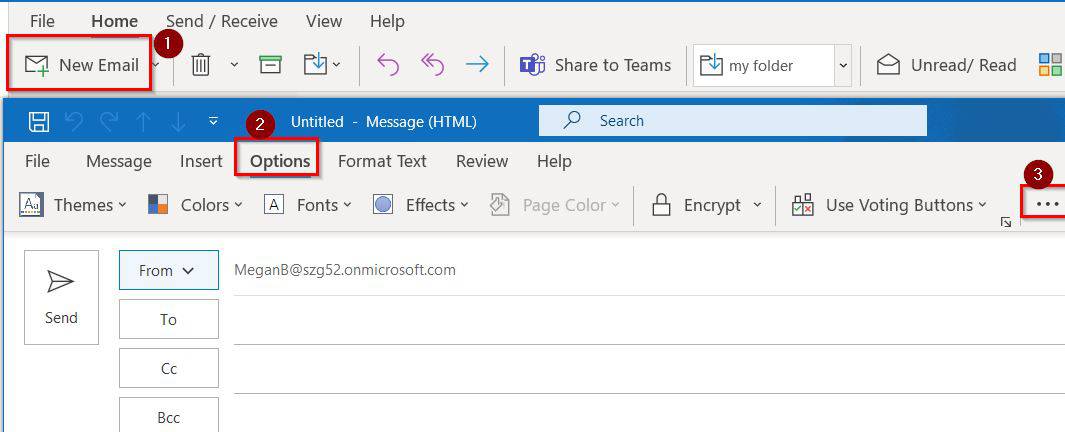
Task: Select the Options tab
Action: [280, 162]
